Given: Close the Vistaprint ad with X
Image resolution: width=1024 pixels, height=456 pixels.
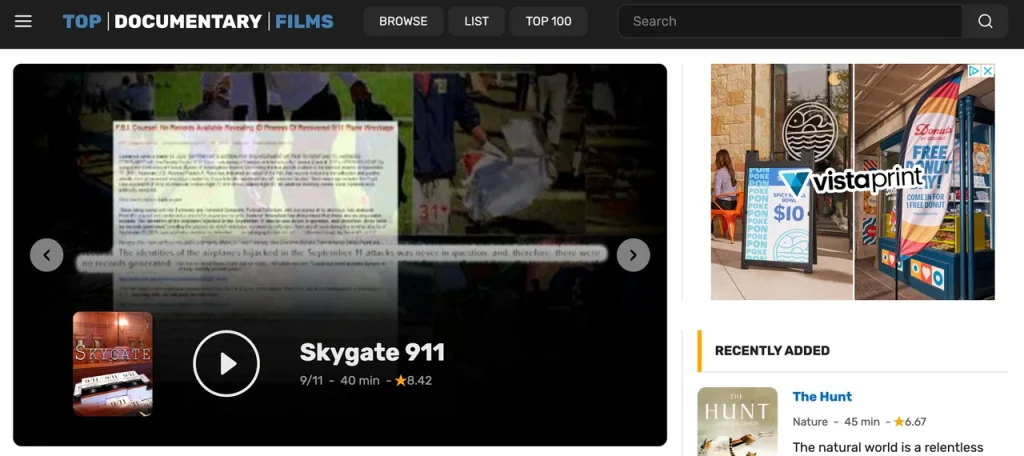Looking at the screenshot, I should (x=987, y=71).
